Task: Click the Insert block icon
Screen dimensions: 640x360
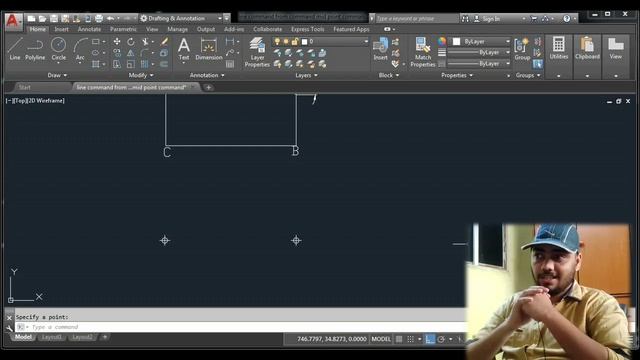Action: (x=380, y=49)
